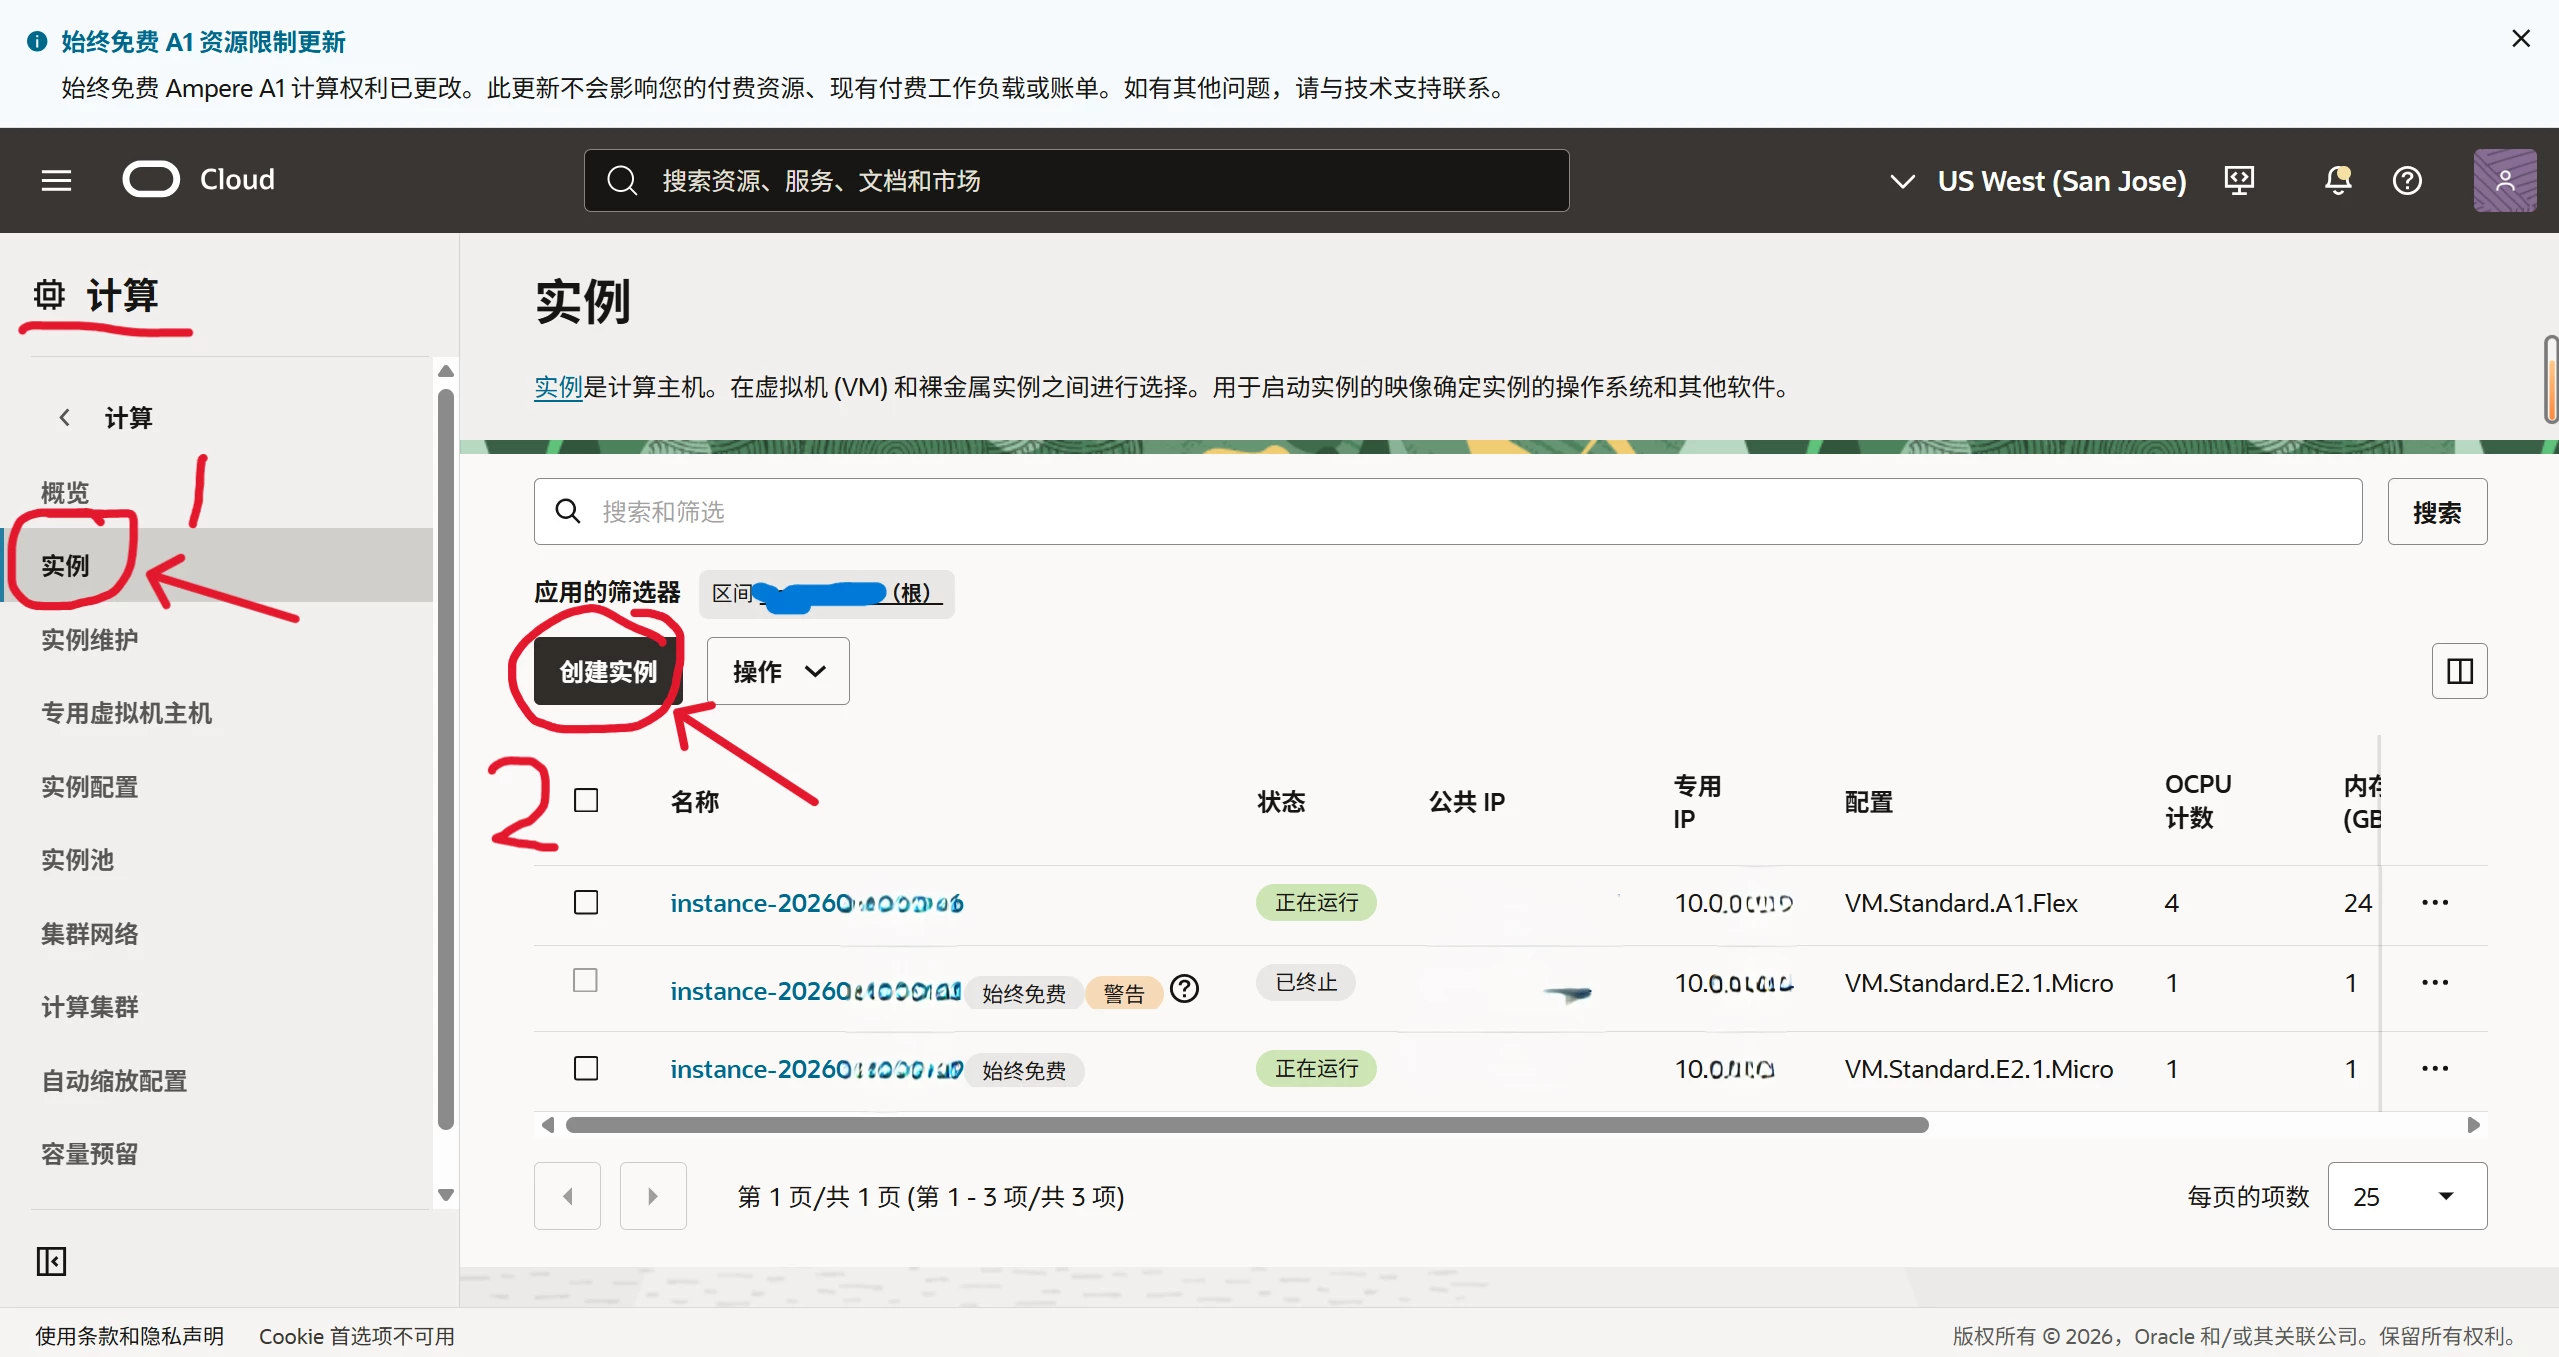Click the info icon in the banner
Image resolution: width=2559 pixels, height=1357 pixels.
click(37, 41)
